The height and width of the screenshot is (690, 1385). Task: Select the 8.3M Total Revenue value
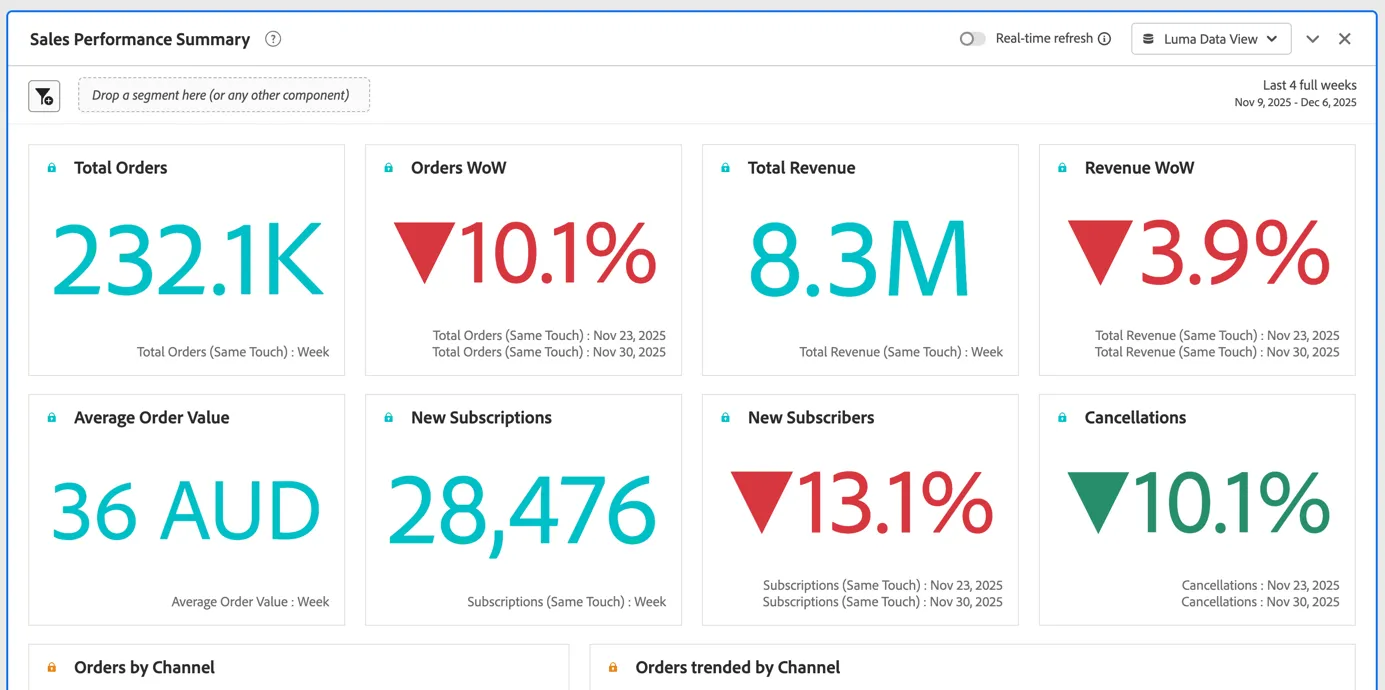click(859, 259)
